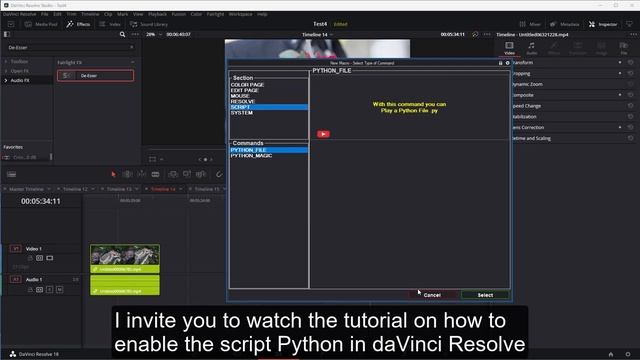Expand the Toolbox tree item

point(6,62)
